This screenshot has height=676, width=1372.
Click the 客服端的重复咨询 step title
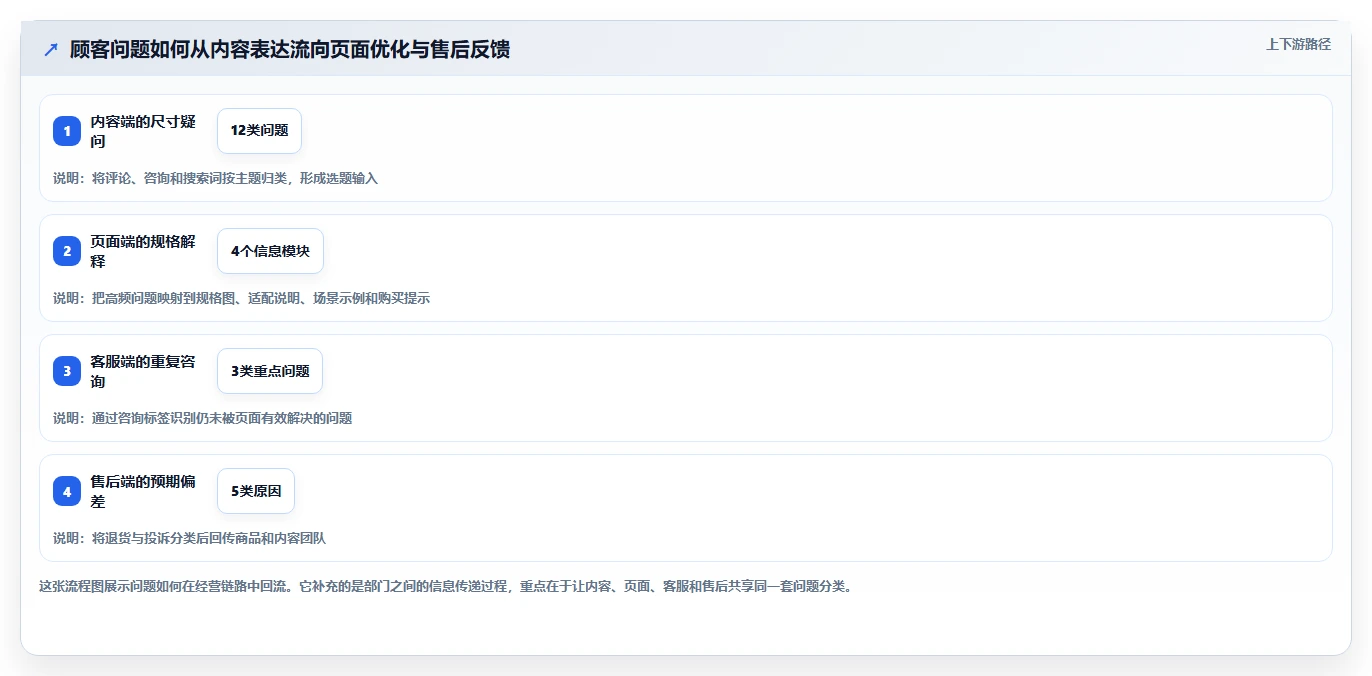(143, 371)
